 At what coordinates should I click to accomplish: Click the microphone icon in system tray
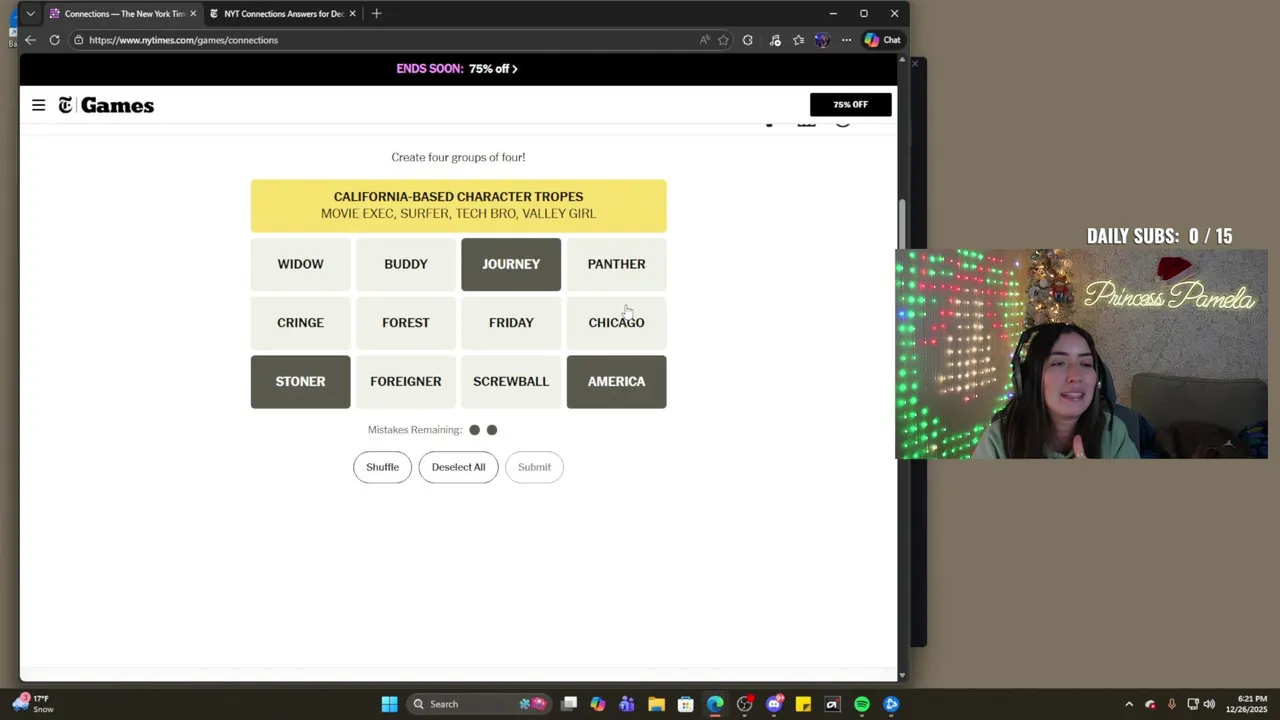(x=1171, y=704)
